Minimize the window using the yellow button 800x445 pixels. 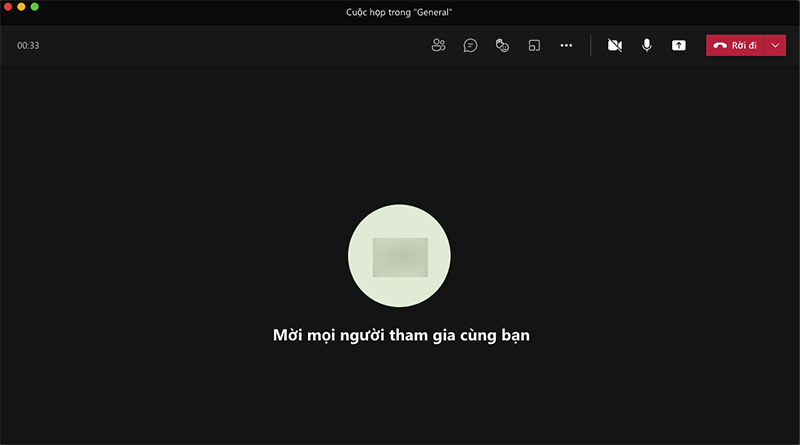[x=21, y=7]
